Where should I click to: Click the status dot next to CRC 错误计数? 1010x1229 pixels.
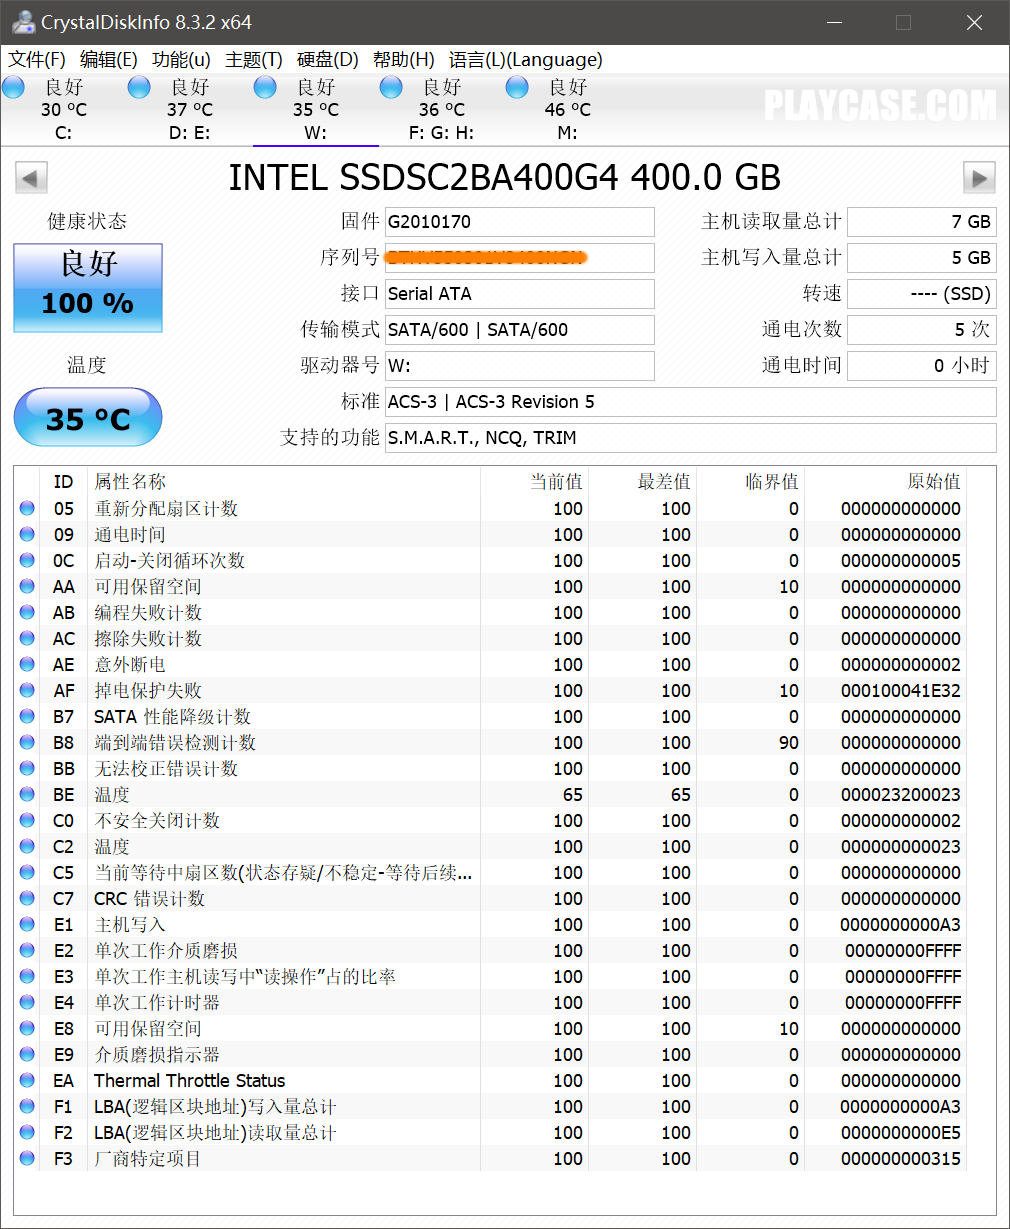(28, 899)
